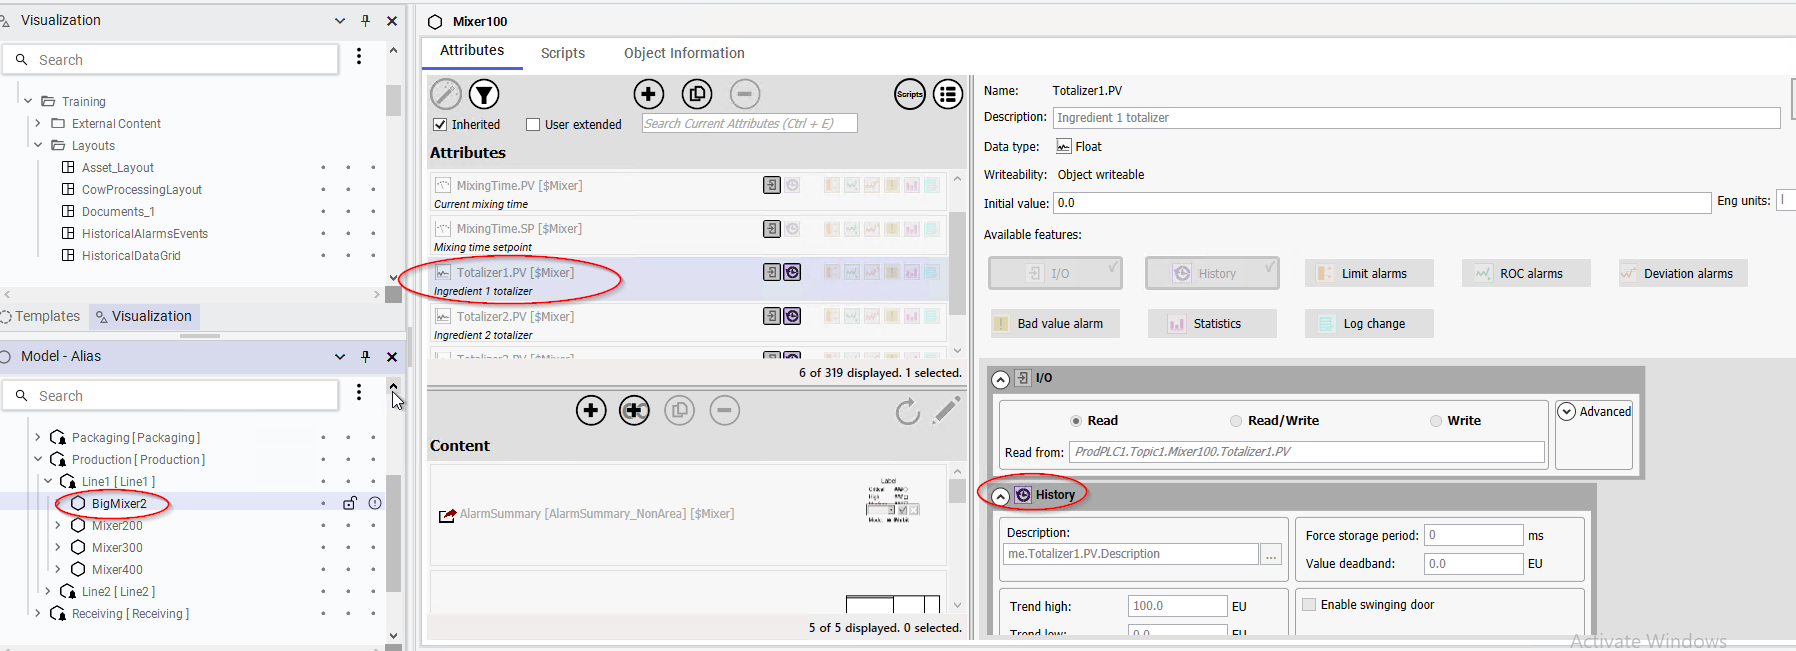Click the unlock padlock icon on BigMixer2 row

pos(350,503)
